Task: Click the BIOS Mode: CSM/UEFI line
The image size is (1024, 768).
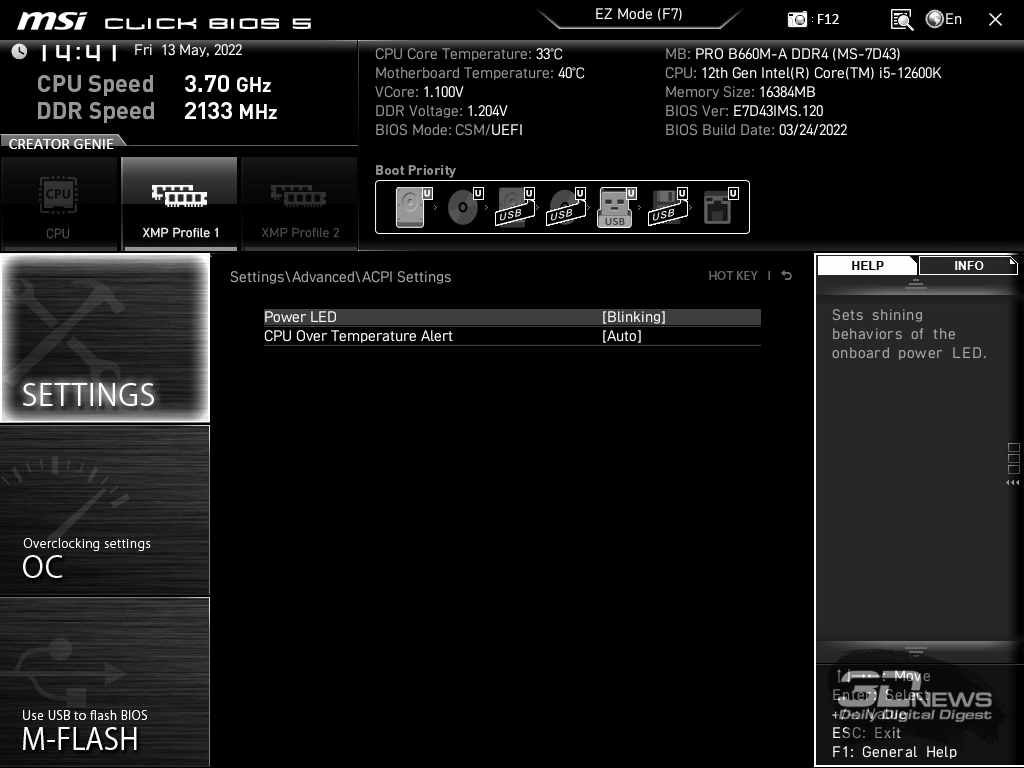Action: (x=449, y=130)
